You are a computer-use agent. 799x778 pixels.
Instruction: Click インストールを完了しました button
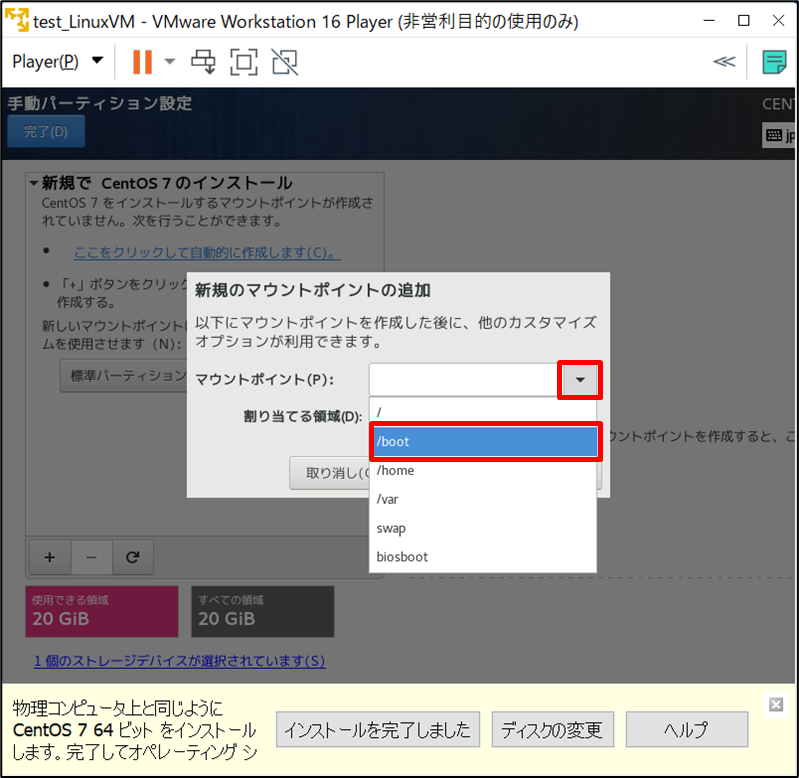(378, 730)
